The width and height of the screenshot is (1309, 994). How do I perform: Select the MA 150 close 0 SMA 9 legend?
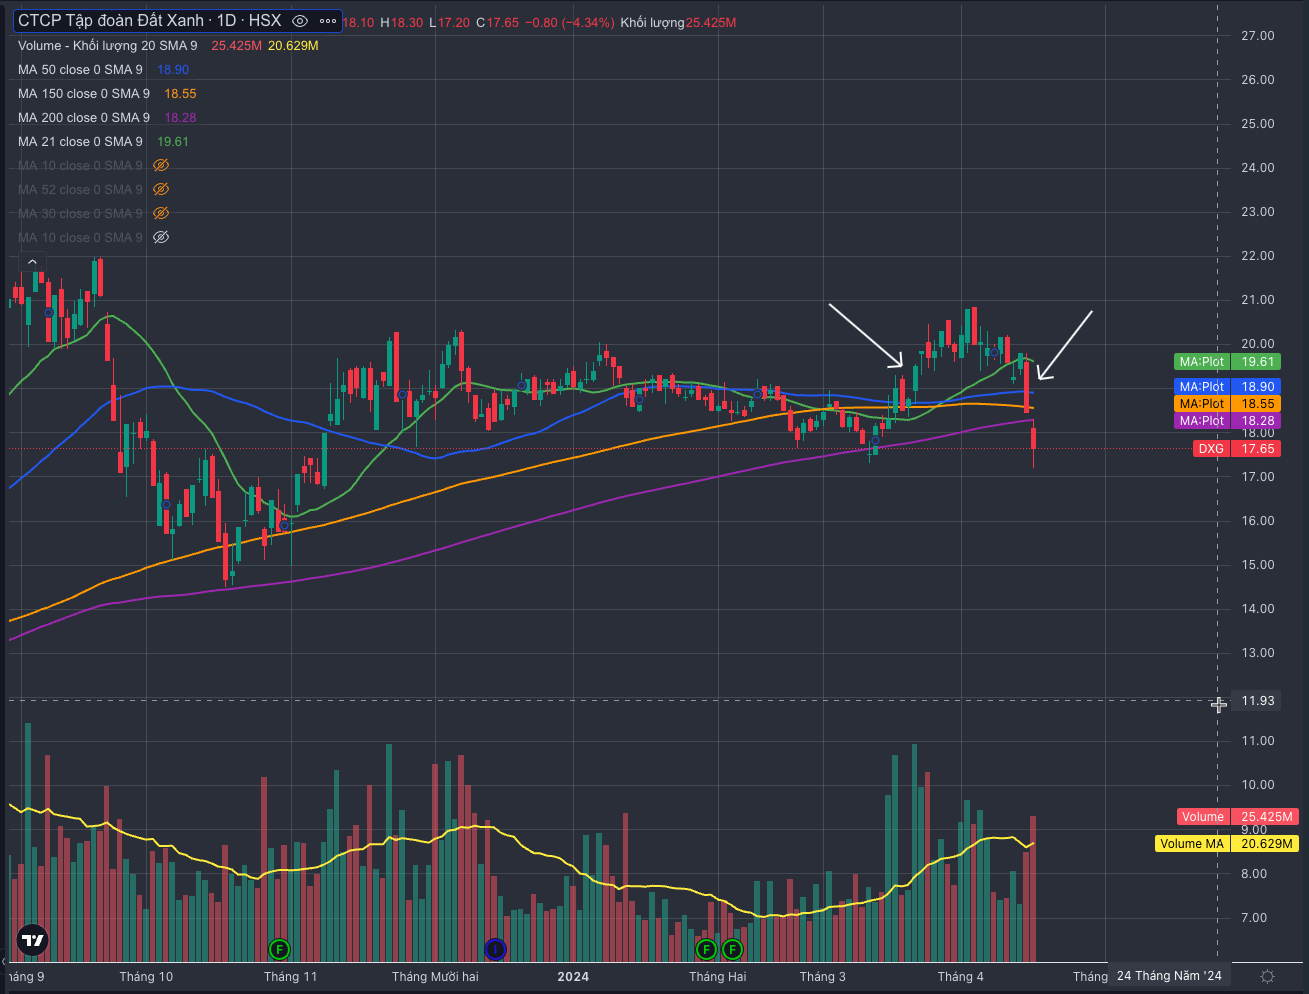click(84, 94)
